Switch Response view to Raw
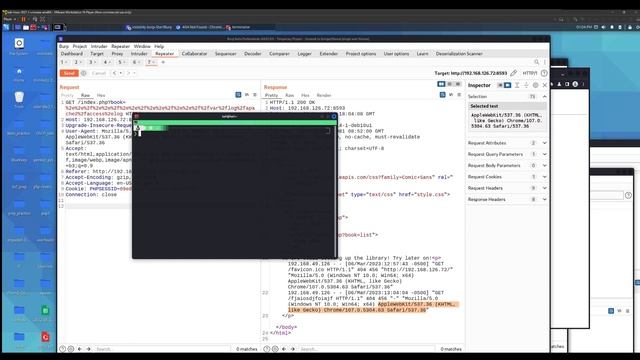Image resolution: width=640 pixels, height=360 pixels. click(289, 95)
